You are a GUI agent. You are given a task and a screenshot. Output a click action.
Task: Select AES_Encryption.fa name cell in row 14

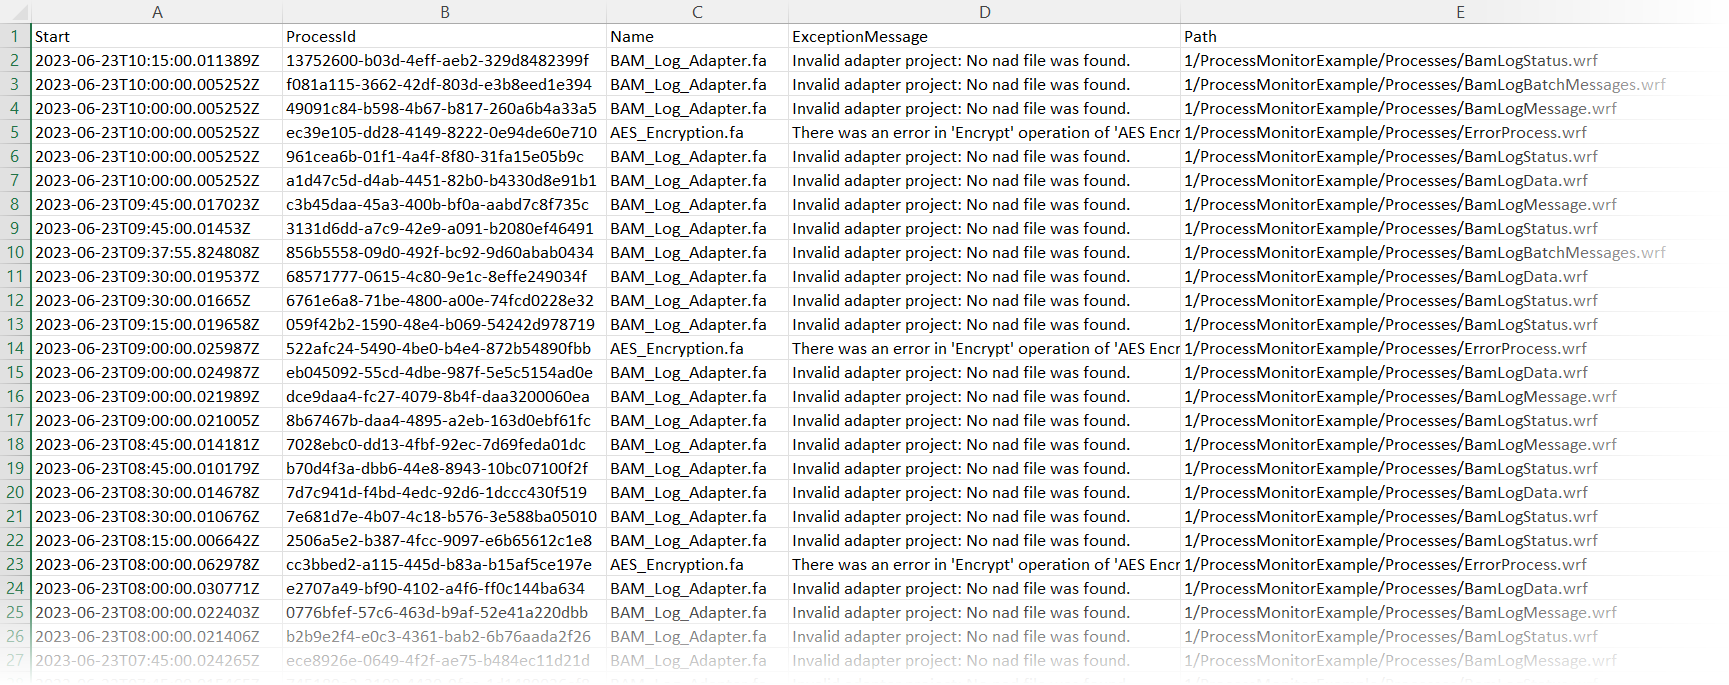pyautogui.click(x=677, y=349)
